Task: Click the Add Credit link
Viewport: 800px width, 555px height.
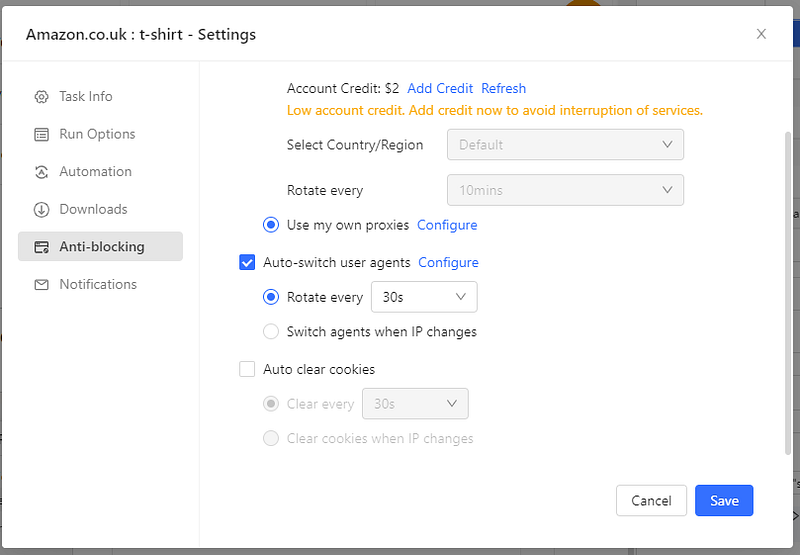Action: (440, 88)
